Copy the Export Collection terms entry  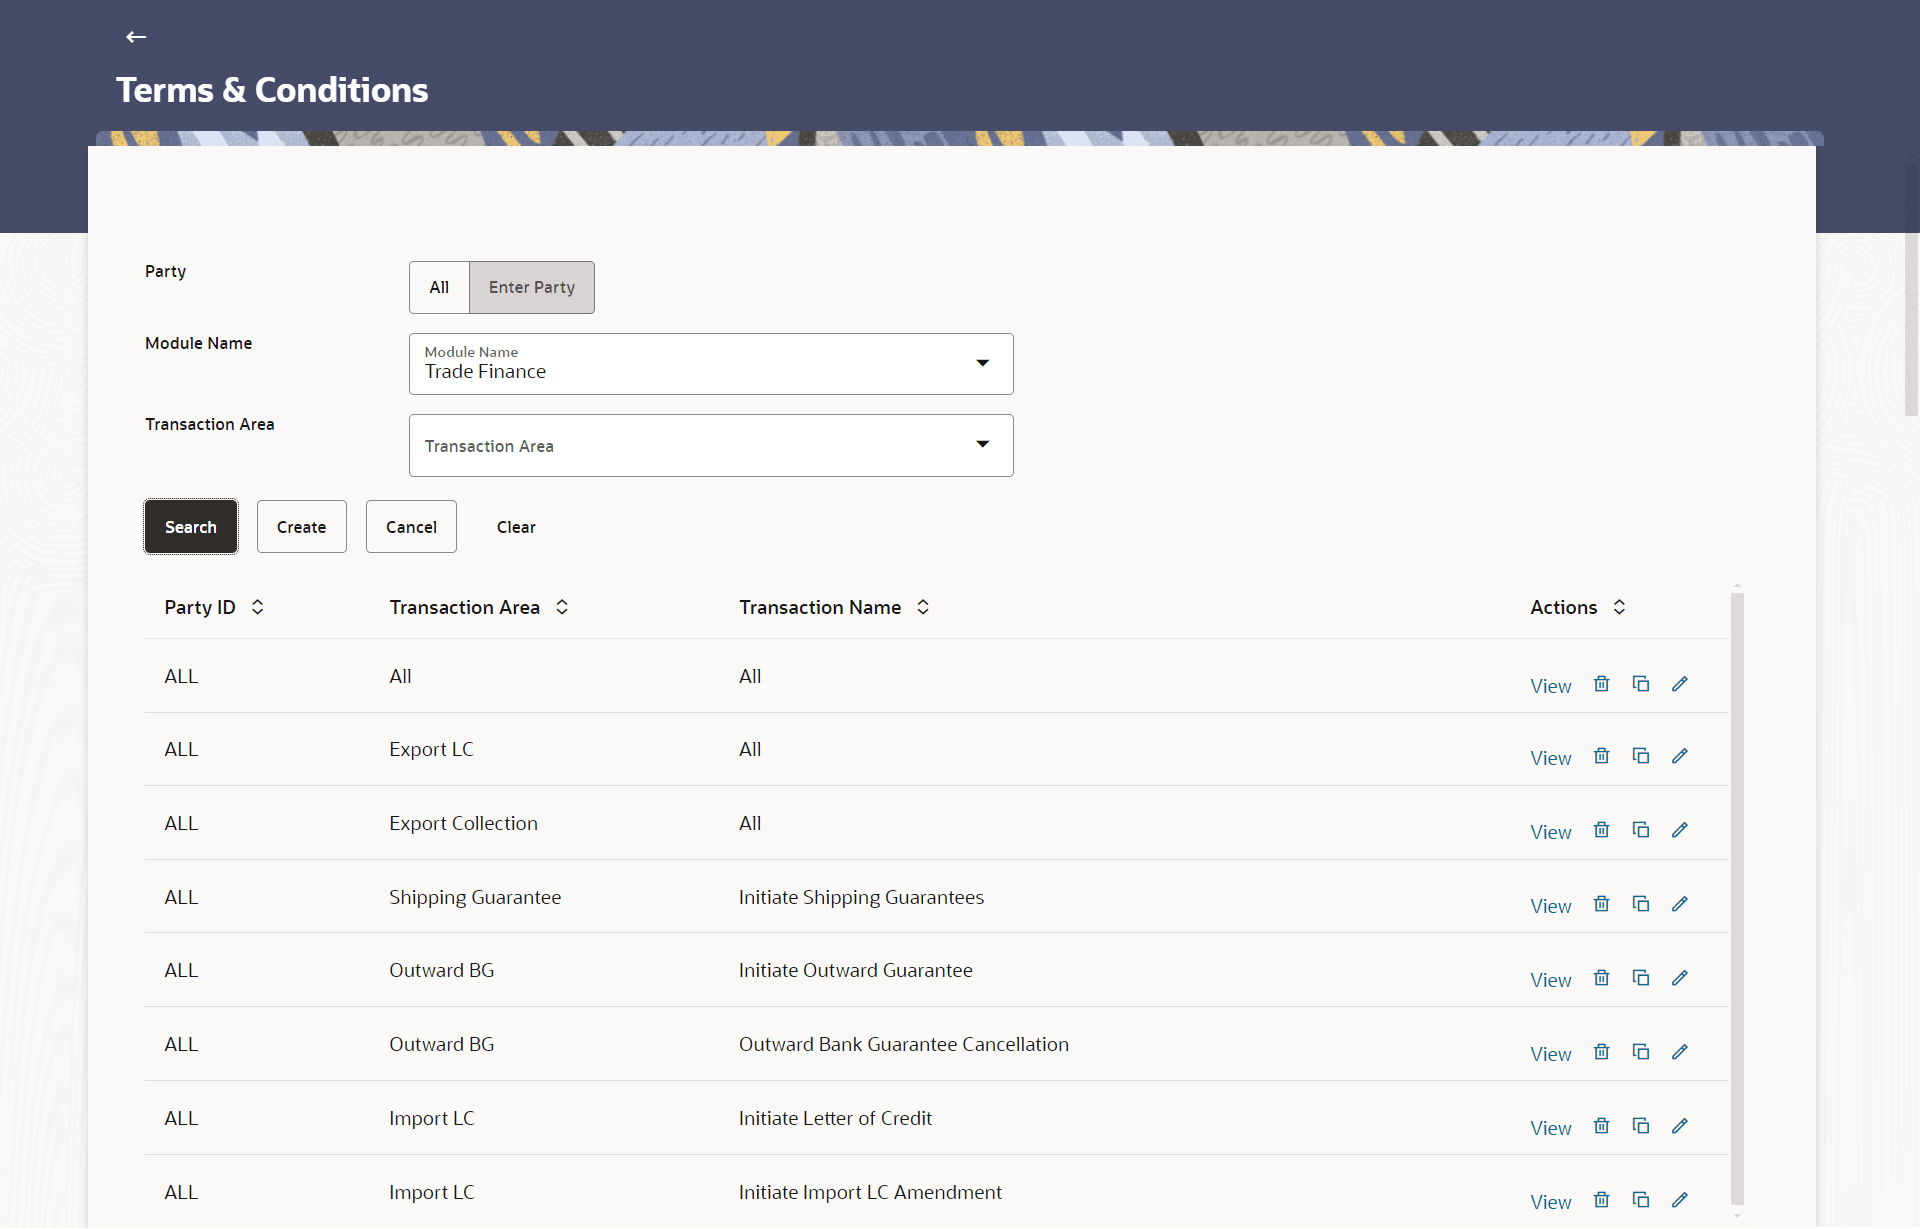[x=1641, y=830]
